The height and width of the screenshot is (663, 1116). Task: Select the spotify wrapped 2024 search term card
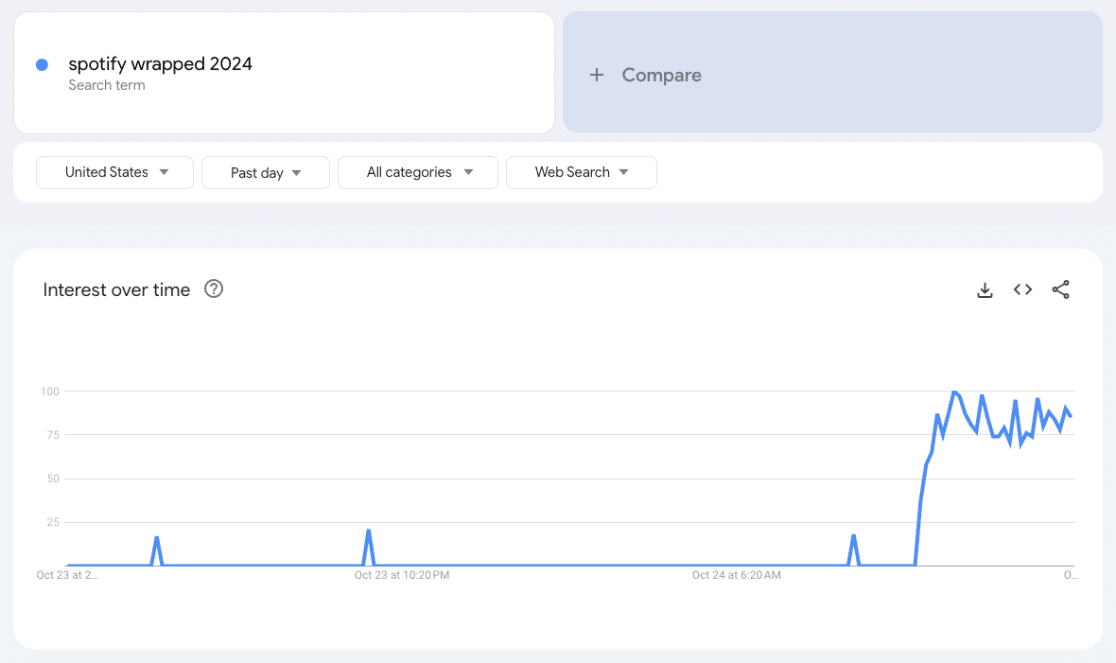point(283,72)
